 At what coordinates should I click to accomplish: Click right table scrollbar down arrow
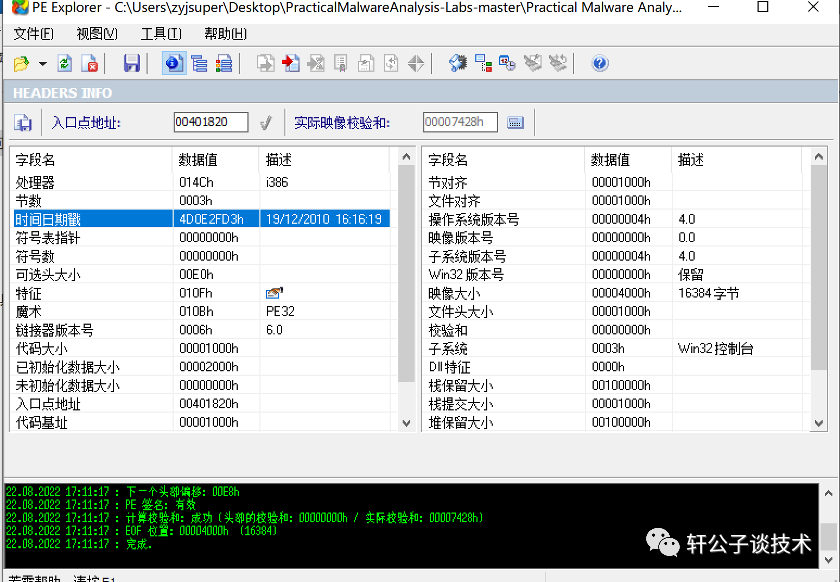[x=819, y=423]
